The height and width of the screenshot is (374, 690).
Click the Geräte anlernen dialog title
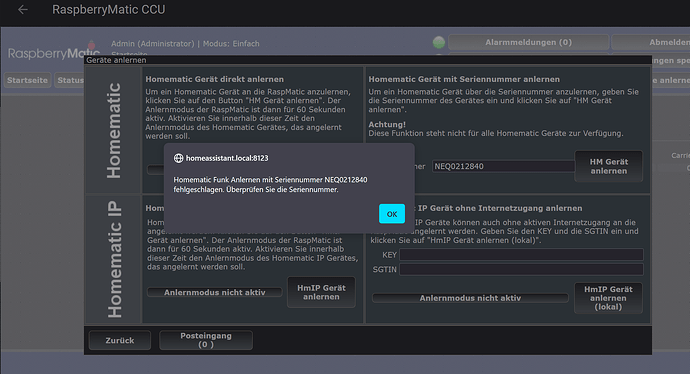click(x=116, y=60)
